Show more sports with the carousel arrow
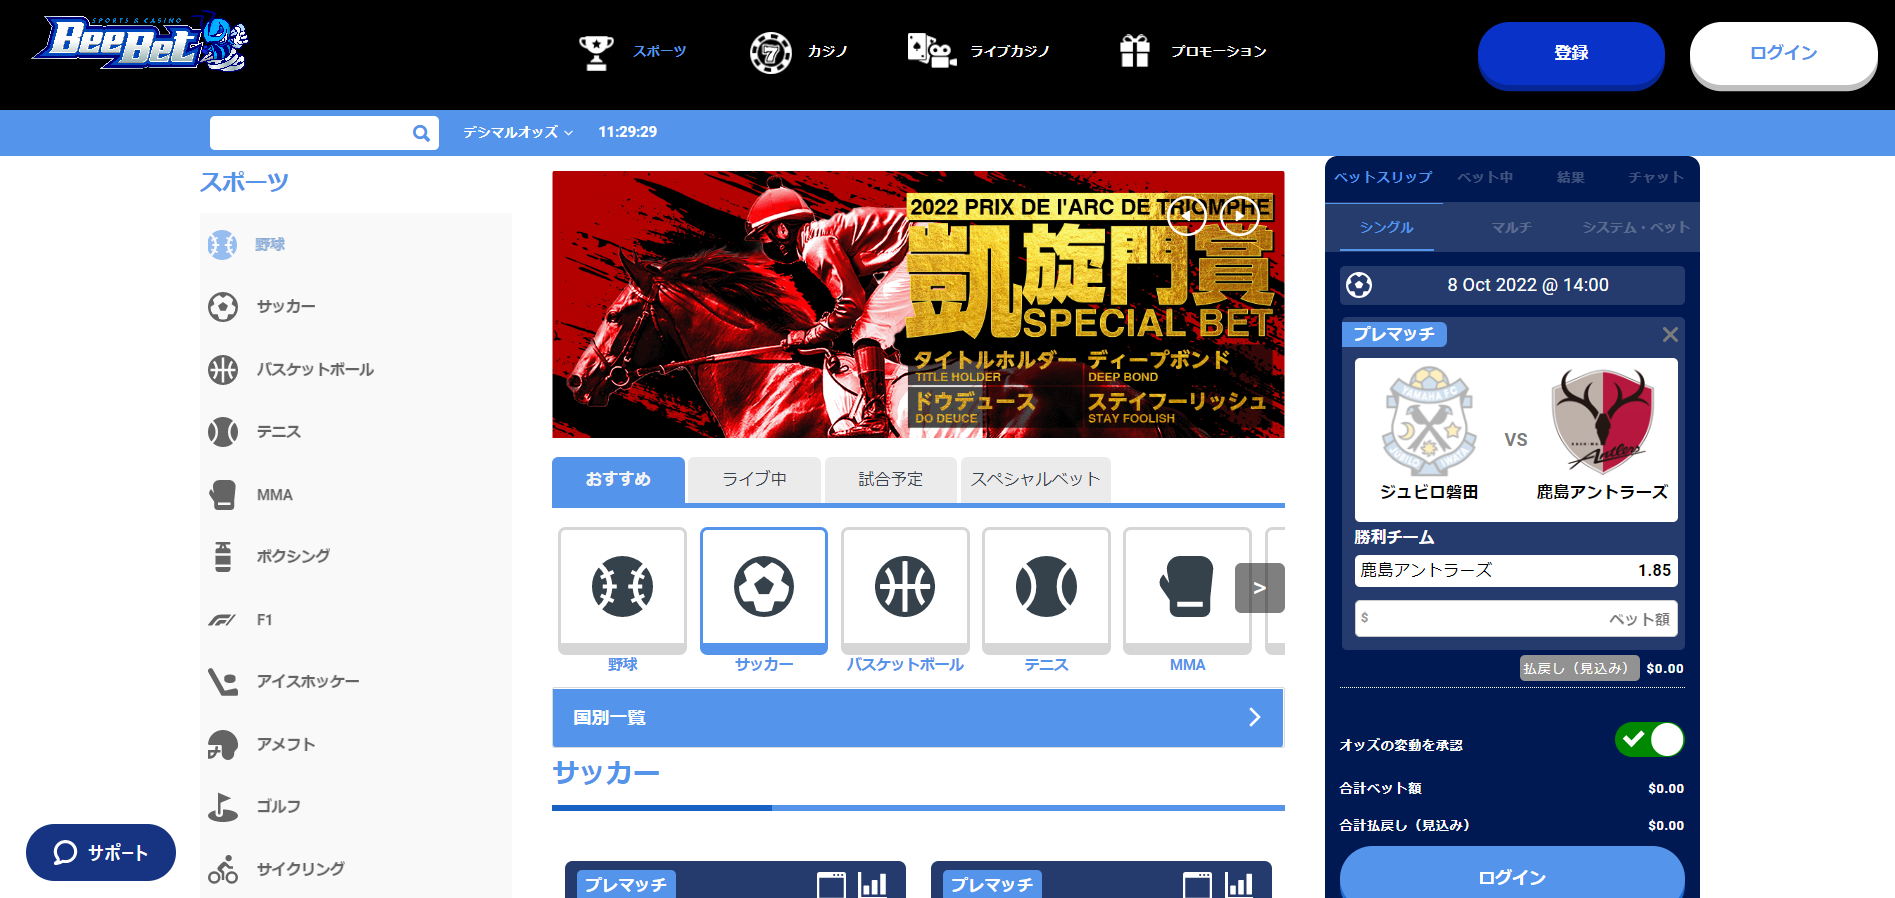 [1260, 588]
